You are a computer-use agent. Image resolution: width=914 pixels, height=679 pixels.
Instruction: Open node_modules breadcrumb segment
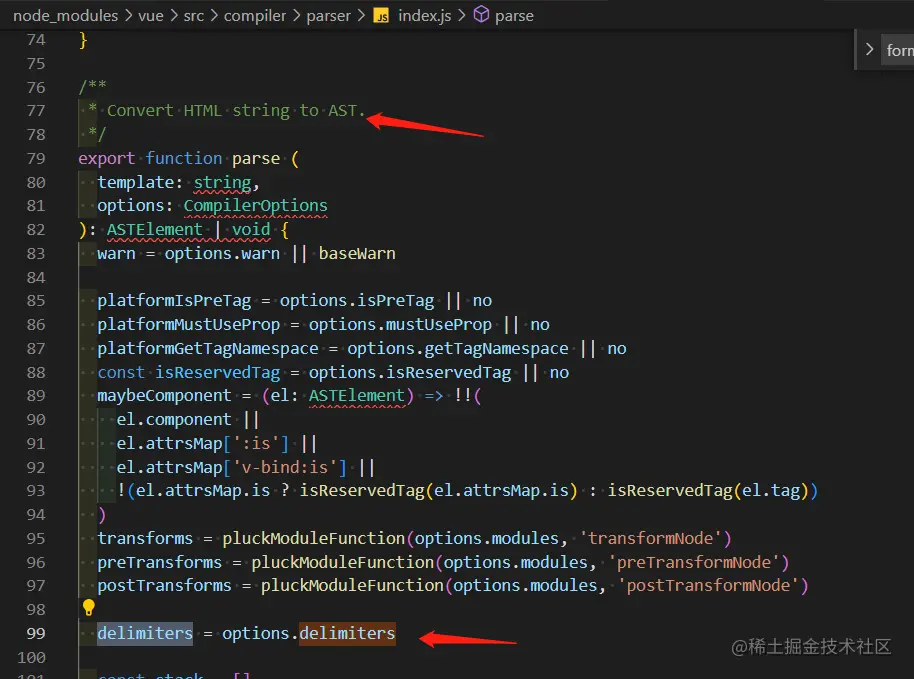pyautogui.click(x=65, y=16)
